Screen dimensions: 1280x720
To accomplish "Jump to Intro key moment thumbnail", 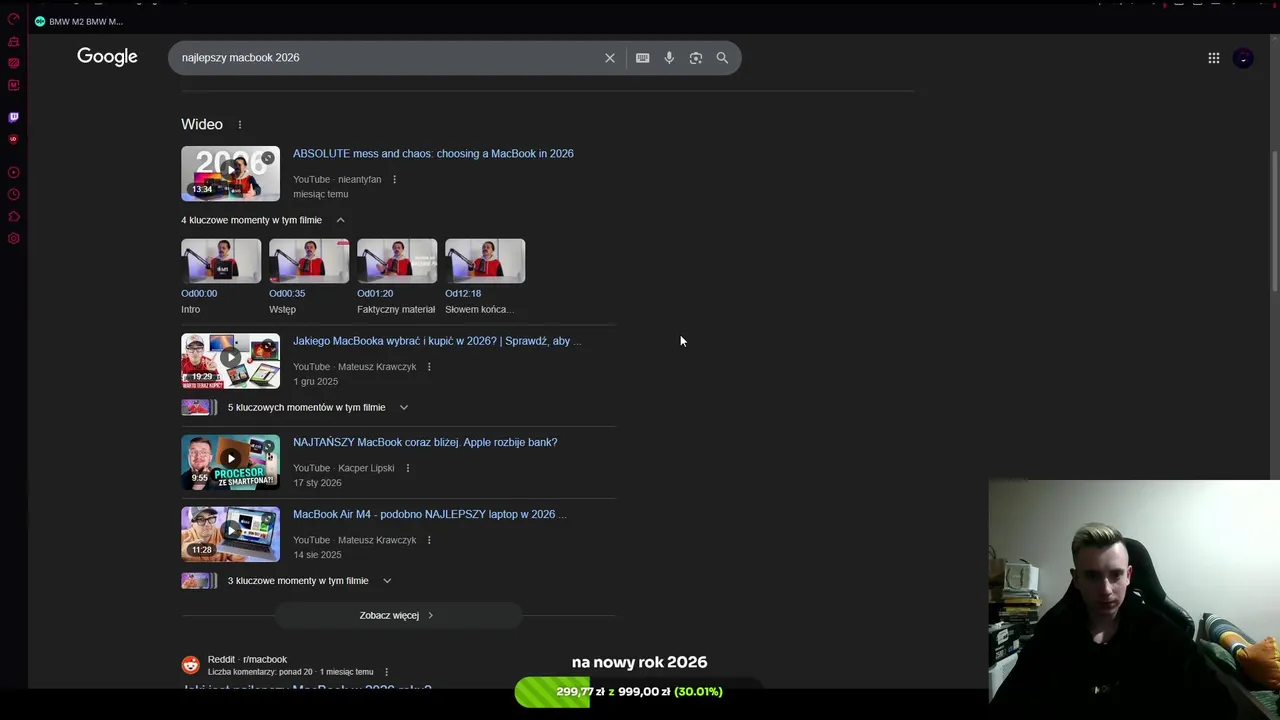I will (x=221, y=261).
